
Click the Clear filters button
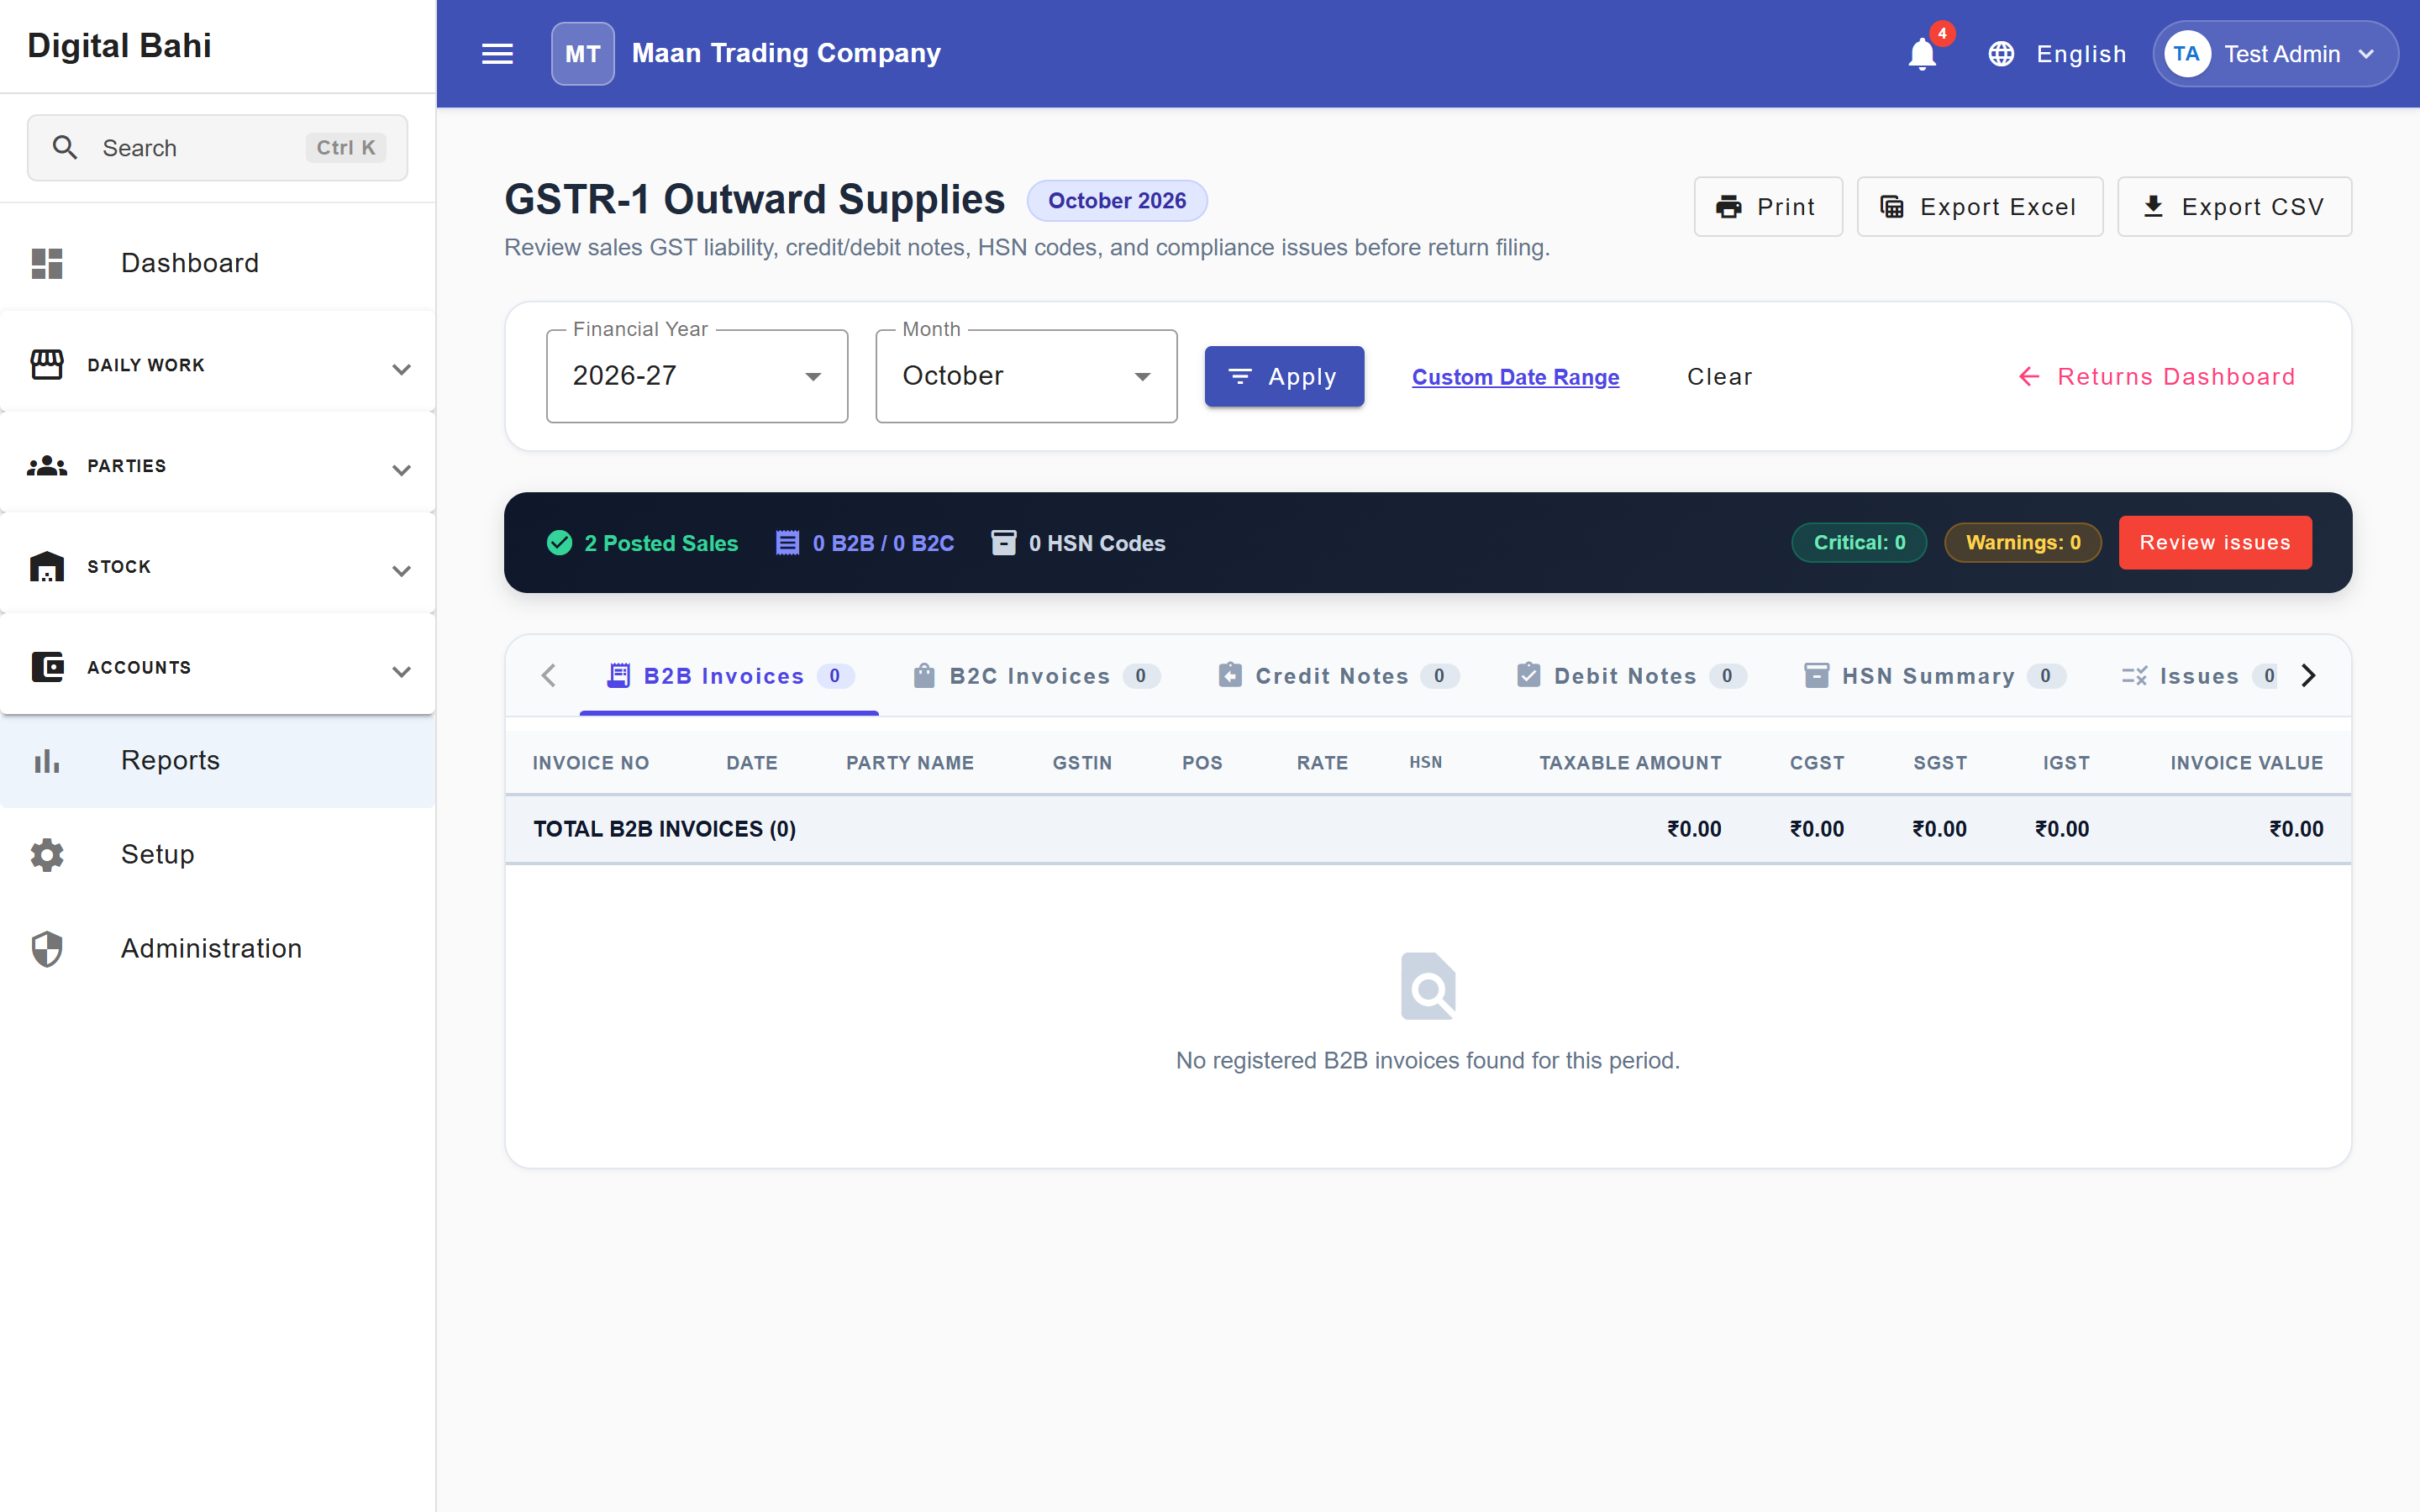click(x=1719, y=377)
